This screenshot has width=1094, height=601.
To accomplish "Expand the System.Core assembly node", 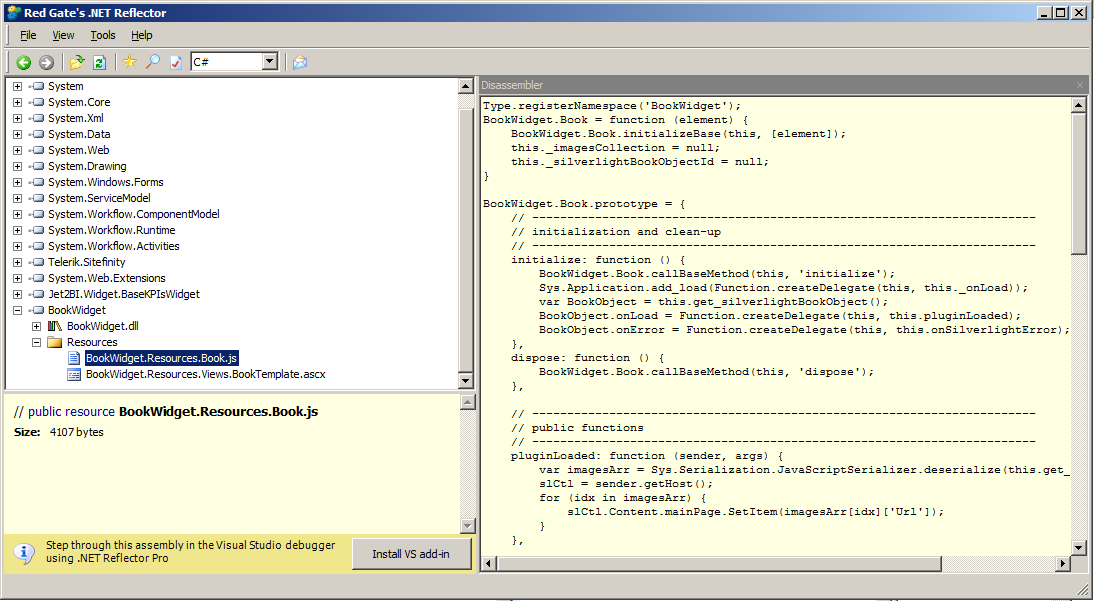I will [17, 102].
